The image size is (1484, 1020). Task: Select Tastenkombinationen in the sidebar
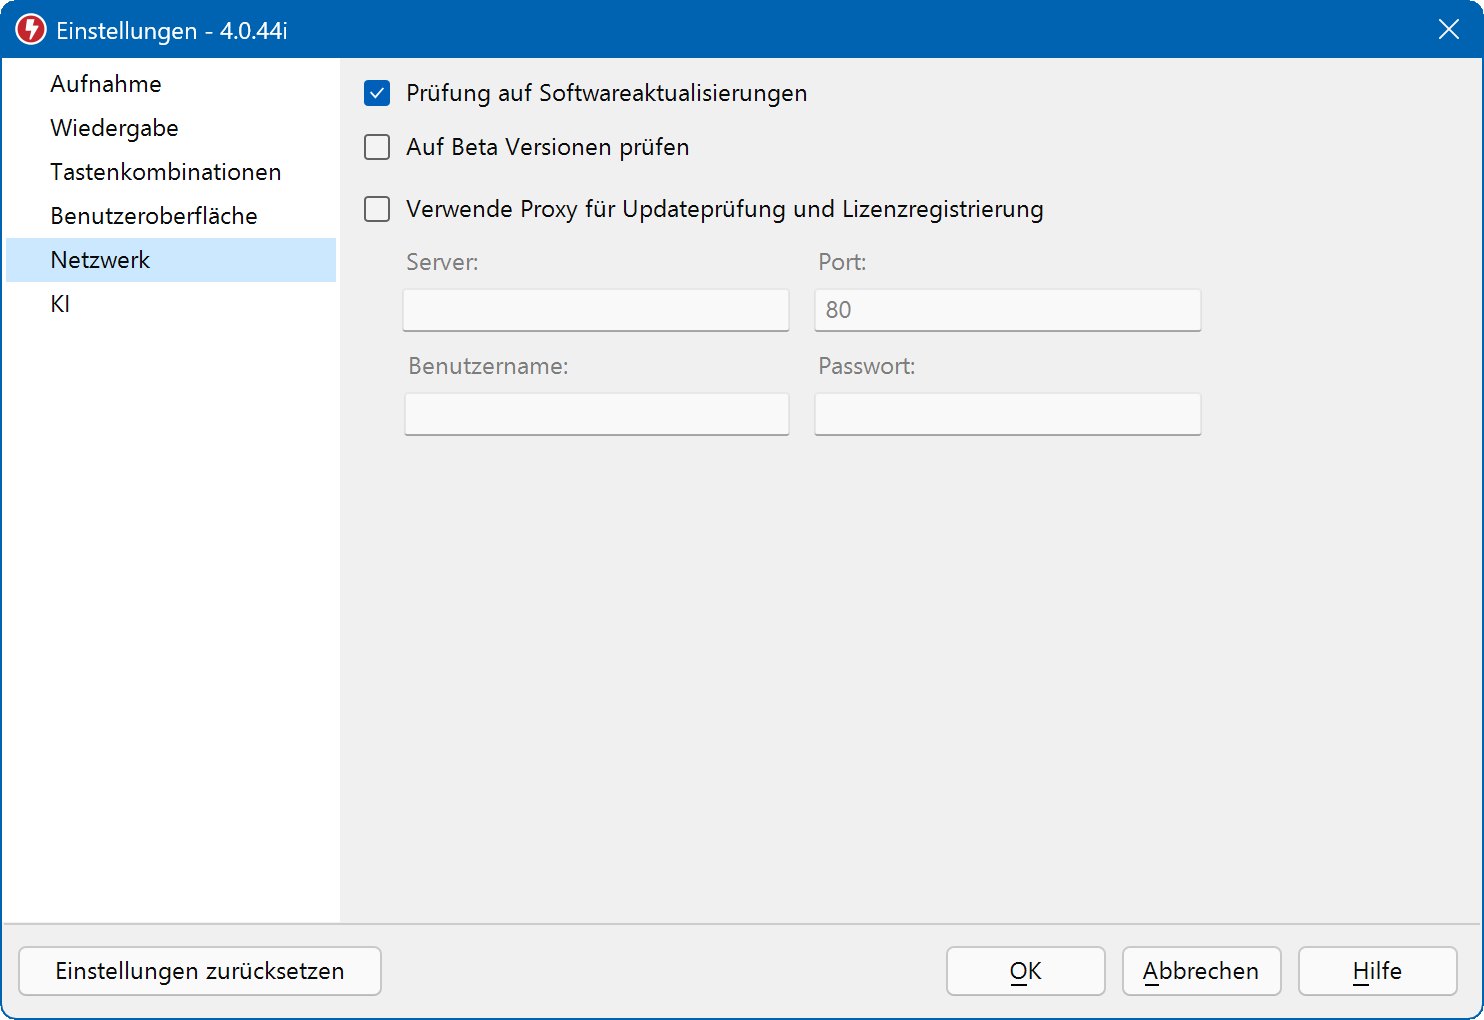click(x=166, y=172)
